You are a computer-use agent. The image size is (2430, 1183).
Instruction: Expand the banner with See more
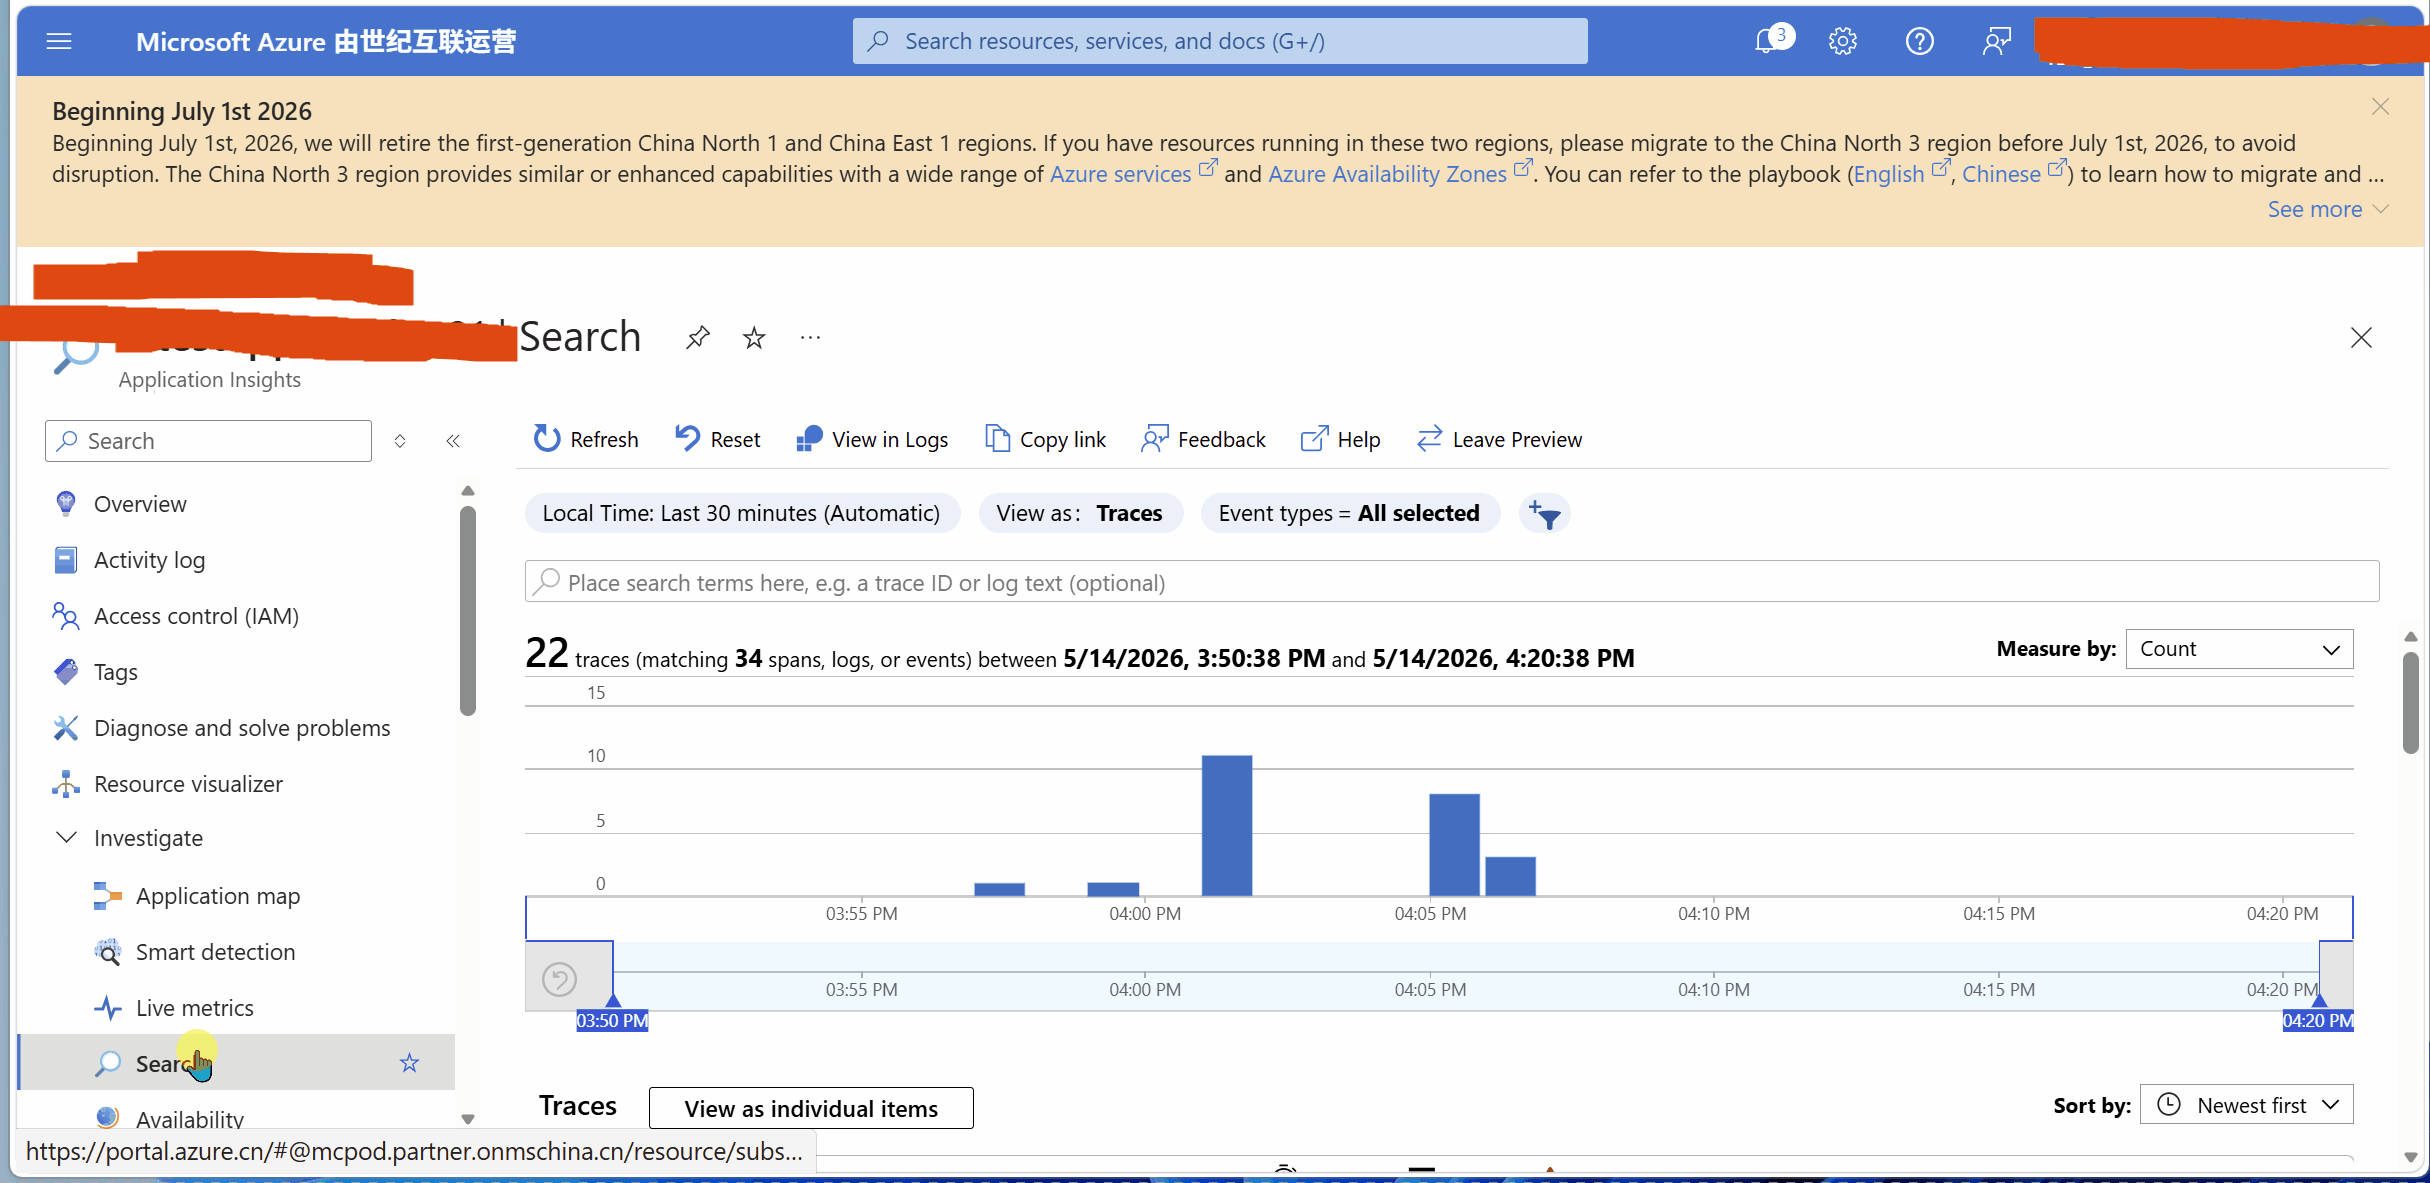tap(2326, 209)
